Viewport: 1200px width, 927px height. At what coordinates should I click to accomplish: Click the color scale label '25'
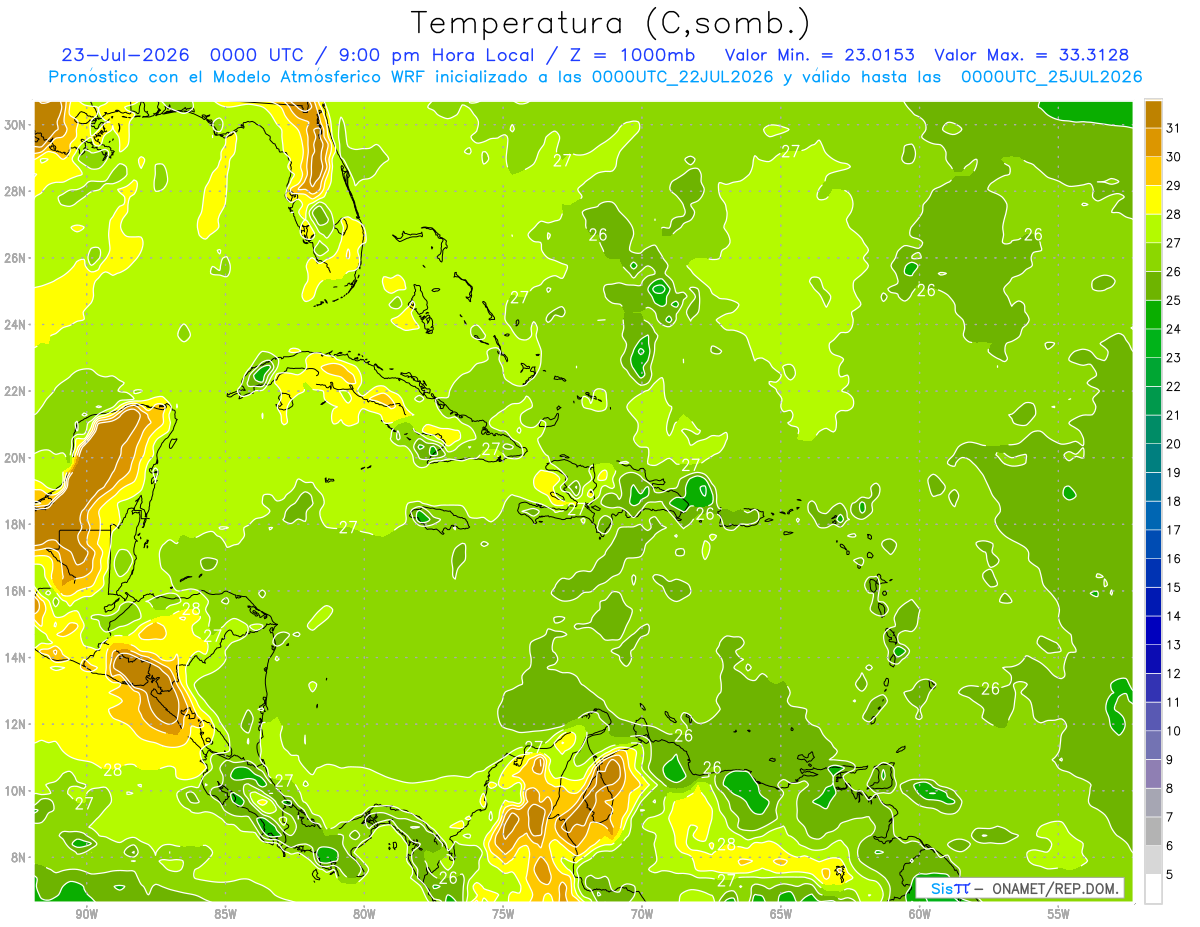click(1173, 301)
